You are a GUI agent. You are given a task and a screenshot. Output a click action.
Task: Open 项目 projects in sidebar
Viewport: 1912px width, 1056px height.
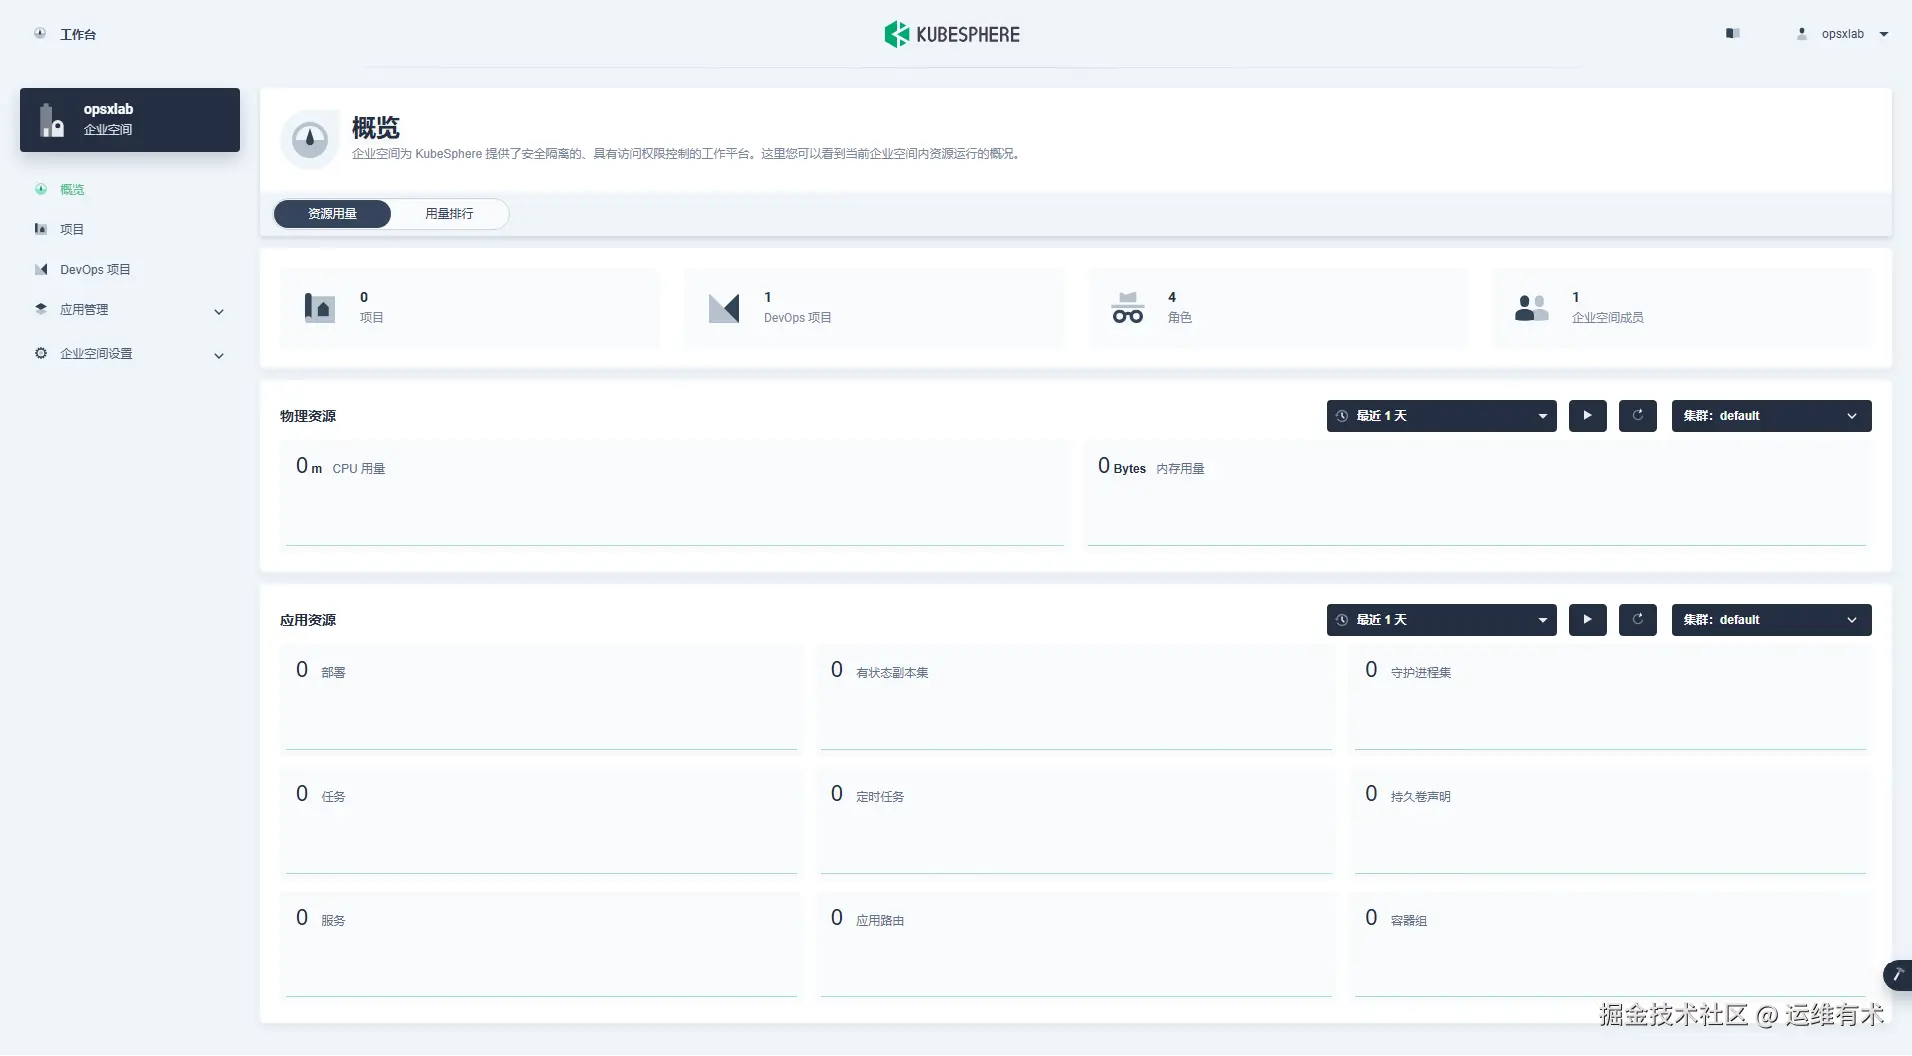coord(72,229)
